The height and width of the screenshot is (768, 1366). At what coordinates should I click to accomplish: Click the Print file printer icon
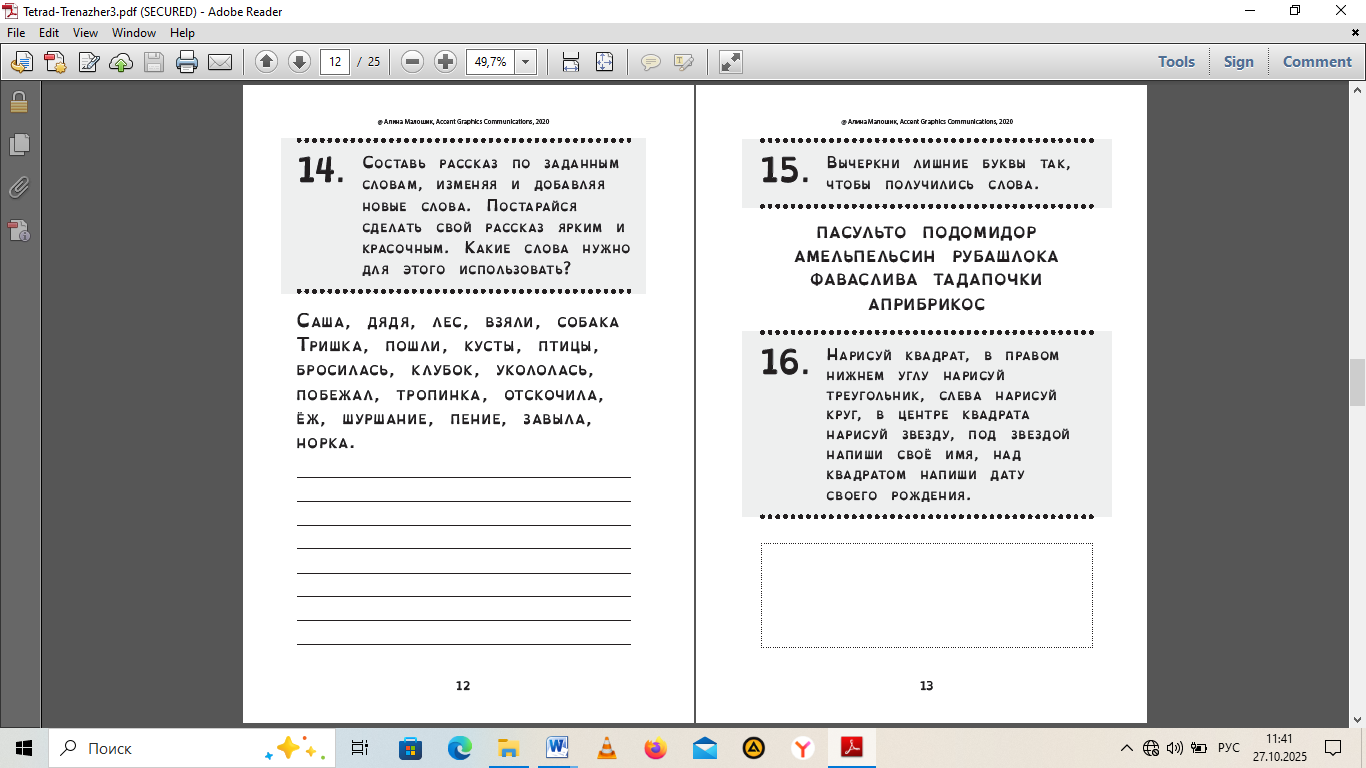186,62
